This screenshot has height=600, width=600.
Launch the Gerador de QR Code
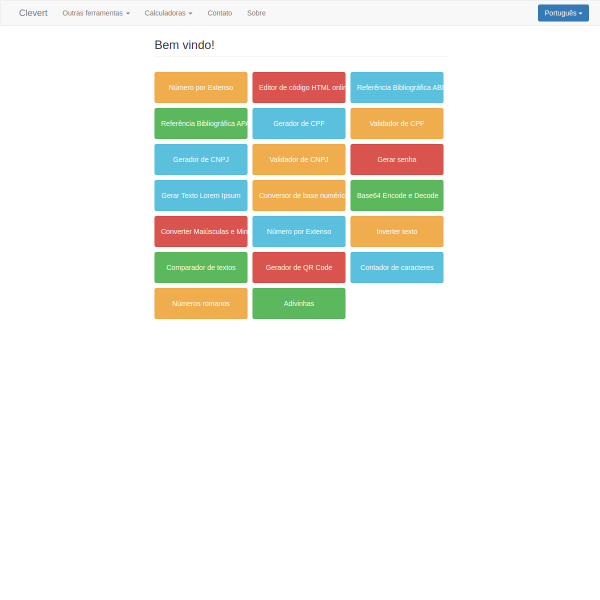pyautogui.click(x=299, y=267)
